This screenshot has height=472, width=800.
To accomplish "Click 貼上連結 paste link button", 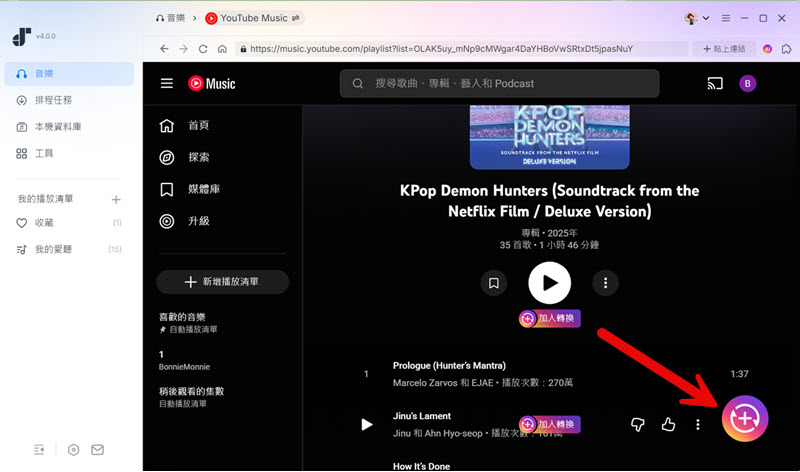I will (724, 49).
